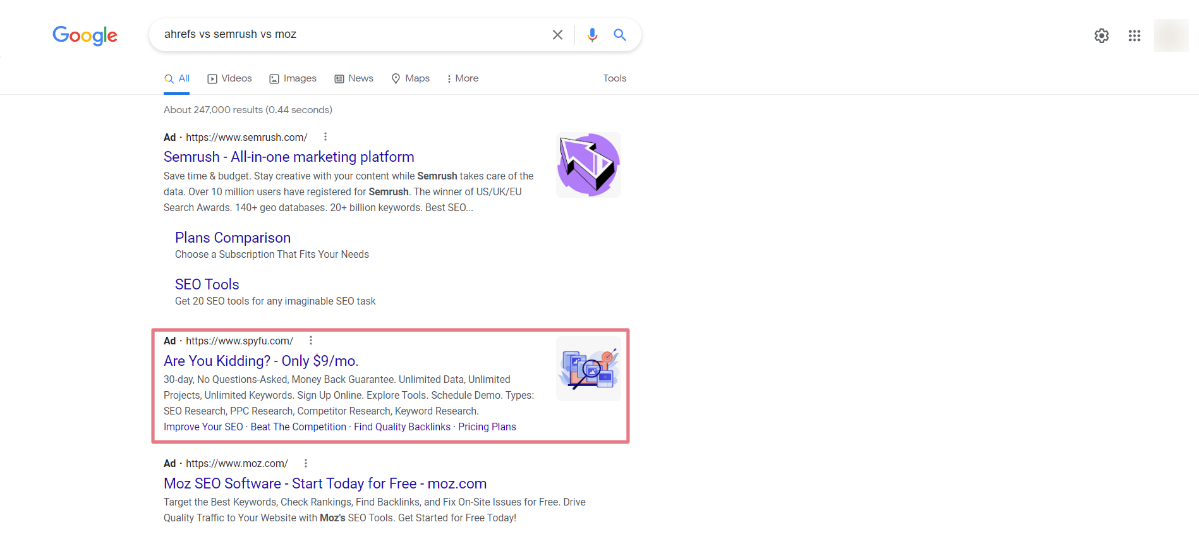The width and height of the screenshot is (1199, 544).
Task: Open the Tools options
Action: 615,78
